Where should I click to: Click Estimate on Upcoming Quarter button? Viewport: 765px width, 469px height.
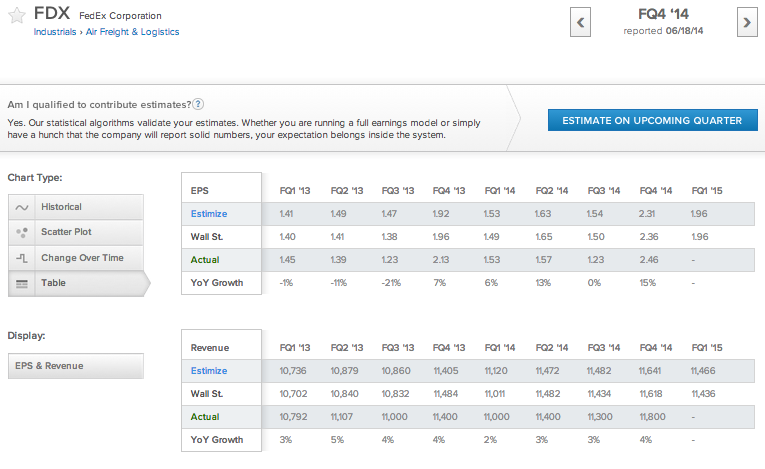652,120
